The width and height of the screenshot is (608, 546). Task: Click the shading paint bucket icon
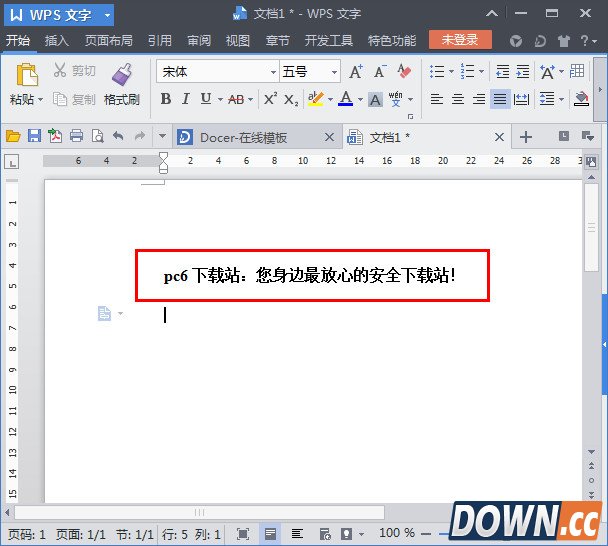(x=581, y=99)
